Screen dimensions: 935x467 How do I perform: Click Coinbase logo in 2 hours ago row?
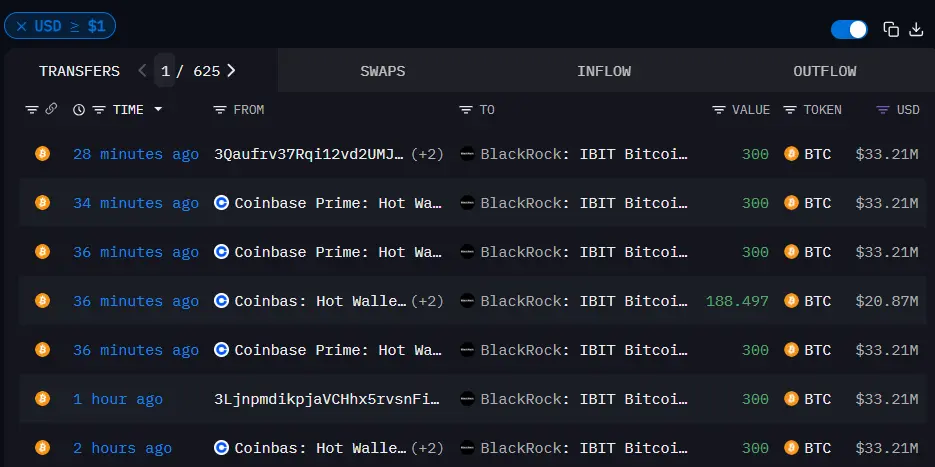tap(221, 447)
